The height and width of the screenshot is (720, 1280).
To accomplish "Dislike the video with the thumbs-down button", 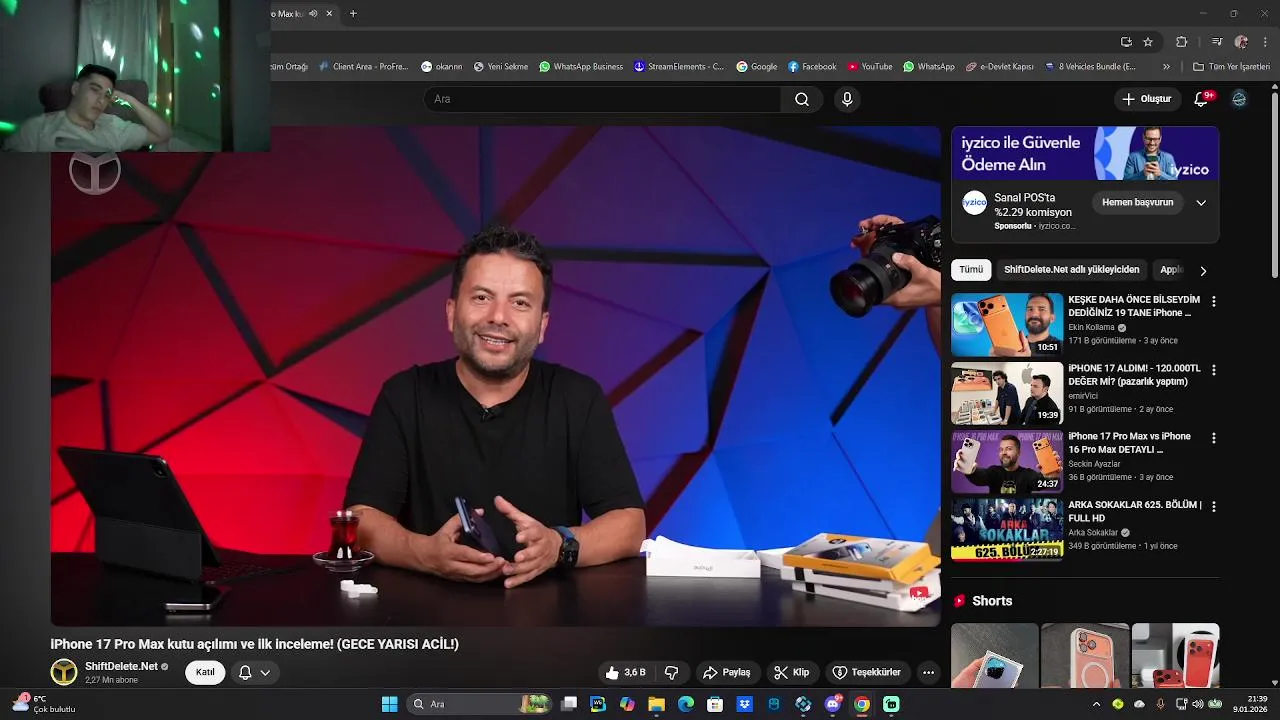I will click(672, 672).
